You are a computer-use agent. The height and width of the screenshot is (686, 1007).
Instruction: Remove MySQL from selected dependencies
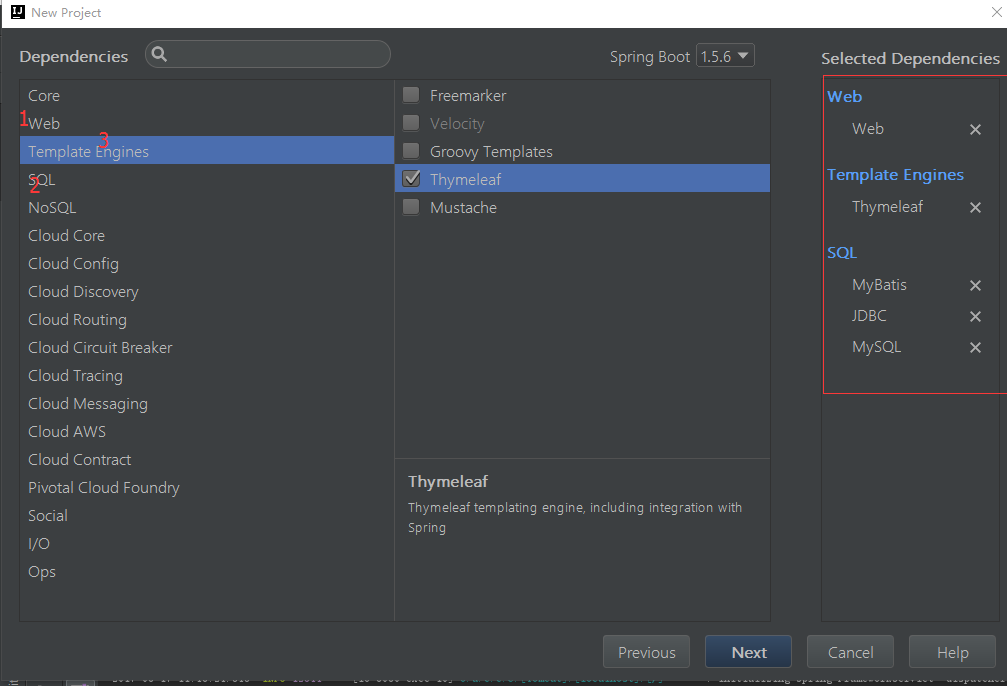tap(975, 347)
